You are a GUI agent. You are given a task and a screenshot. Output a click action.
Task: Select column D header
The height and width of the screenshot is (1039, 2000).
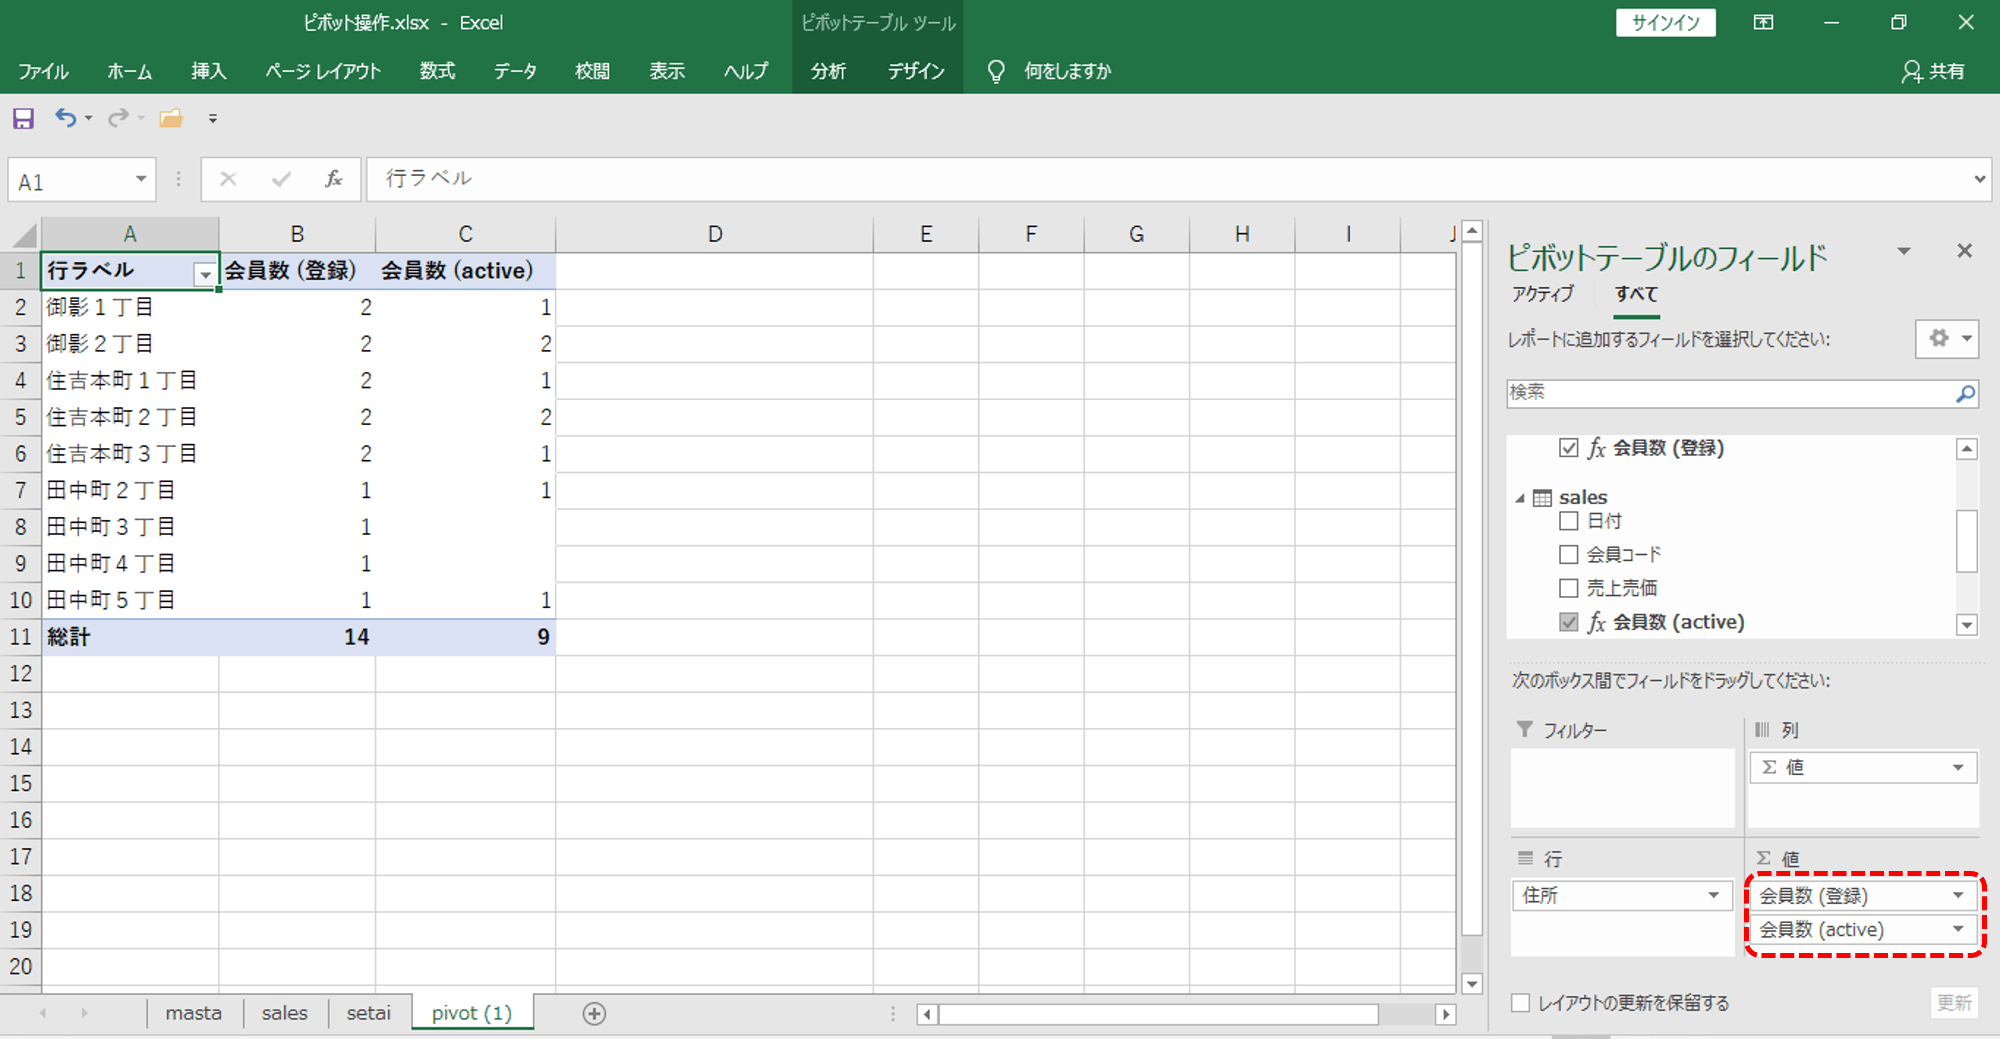715,235
